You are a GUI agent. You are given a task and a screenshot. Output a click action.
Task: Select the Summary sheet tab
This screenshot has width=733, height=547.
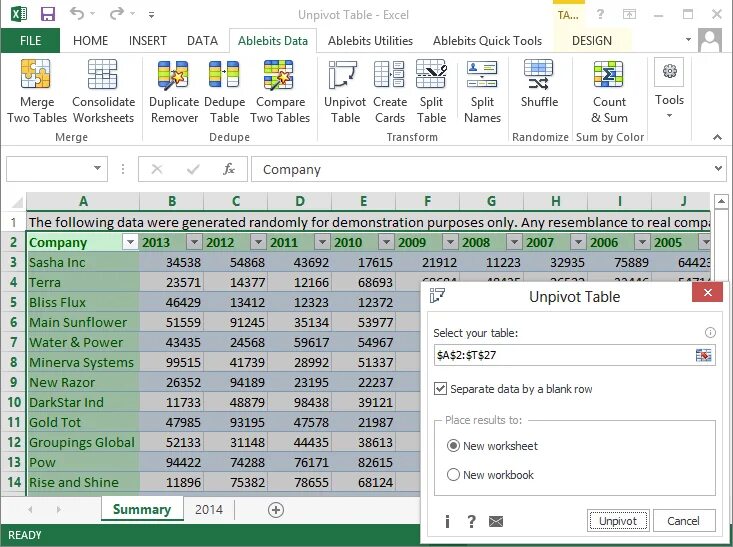click(142, 510)
